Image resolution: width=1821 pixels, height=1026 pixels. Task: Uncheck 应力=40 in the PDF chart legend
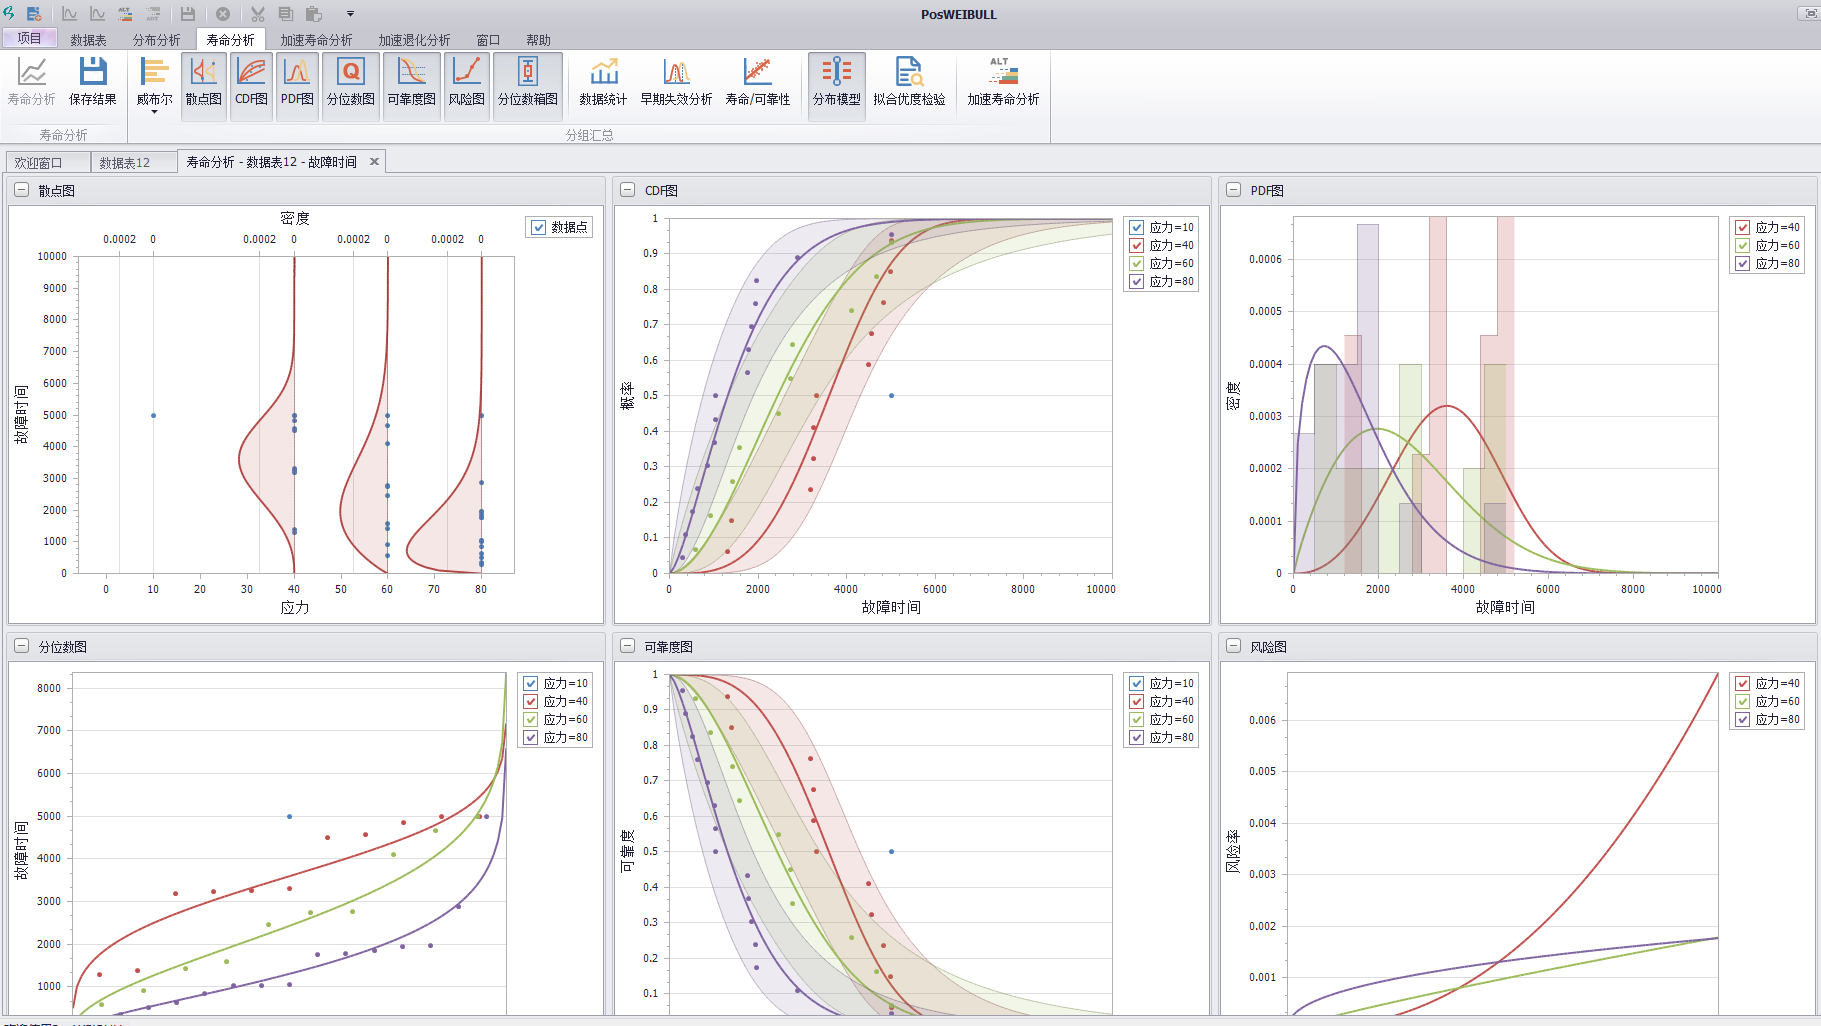tap(1742, 227)
